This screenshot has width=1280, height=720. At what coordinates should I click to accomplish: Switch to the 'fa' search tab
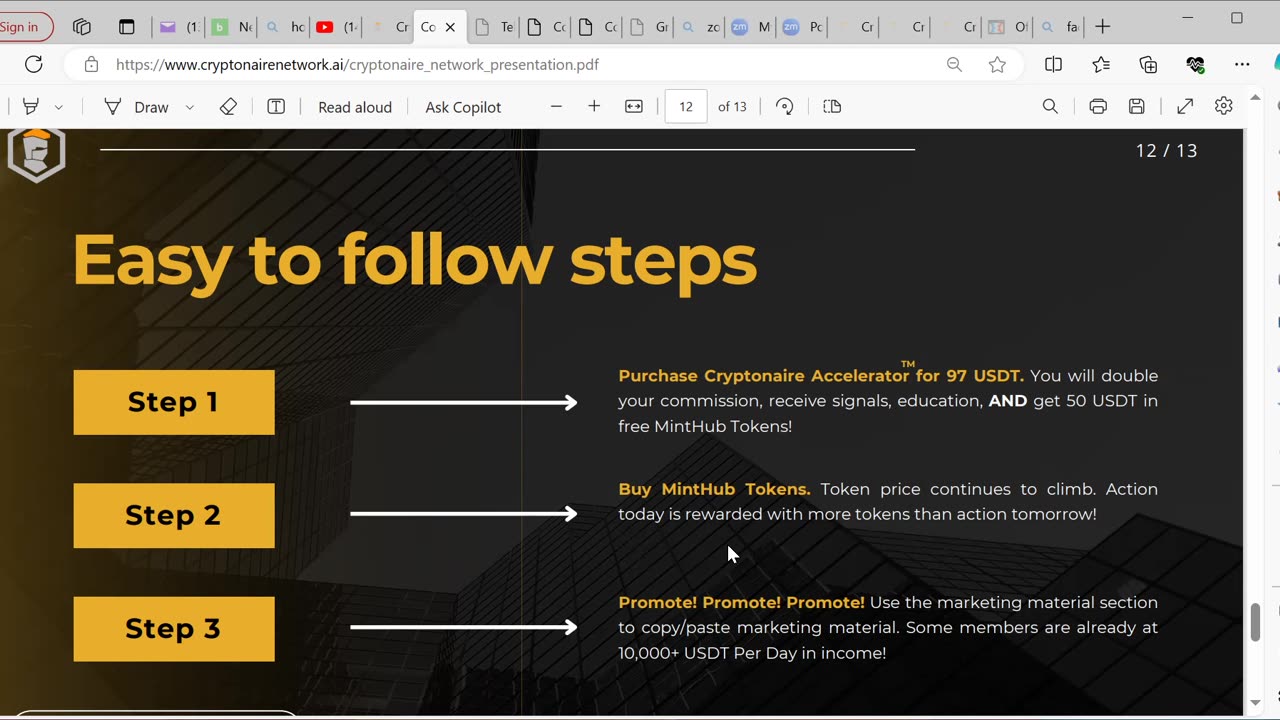pos(1059,27)
